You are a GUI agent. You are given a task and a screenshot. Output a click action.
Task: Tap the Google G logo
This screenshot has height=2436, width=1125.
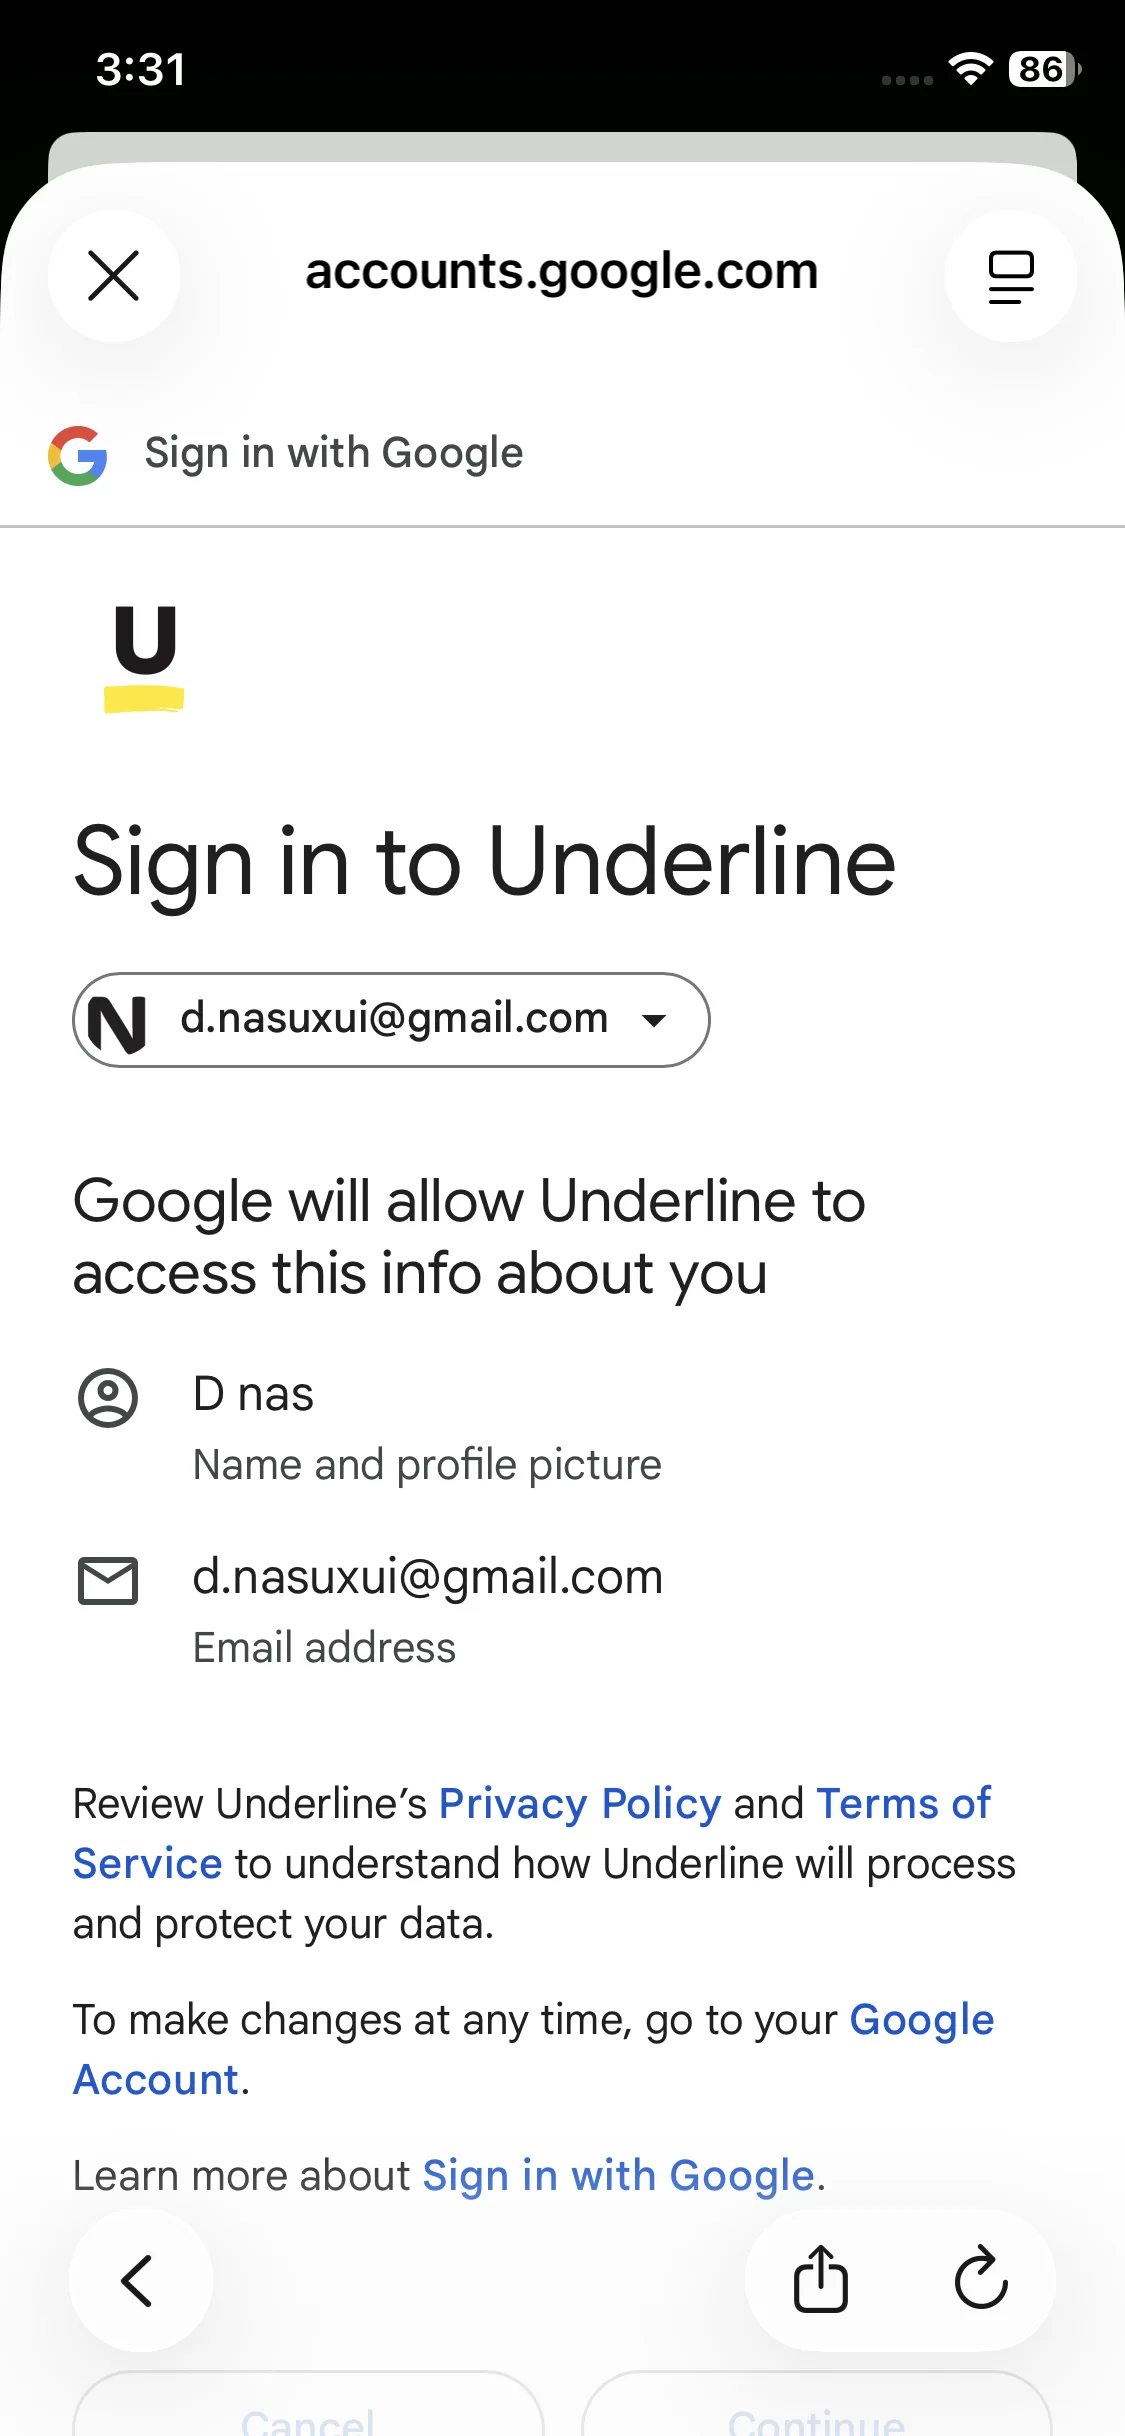pos(78,456)
